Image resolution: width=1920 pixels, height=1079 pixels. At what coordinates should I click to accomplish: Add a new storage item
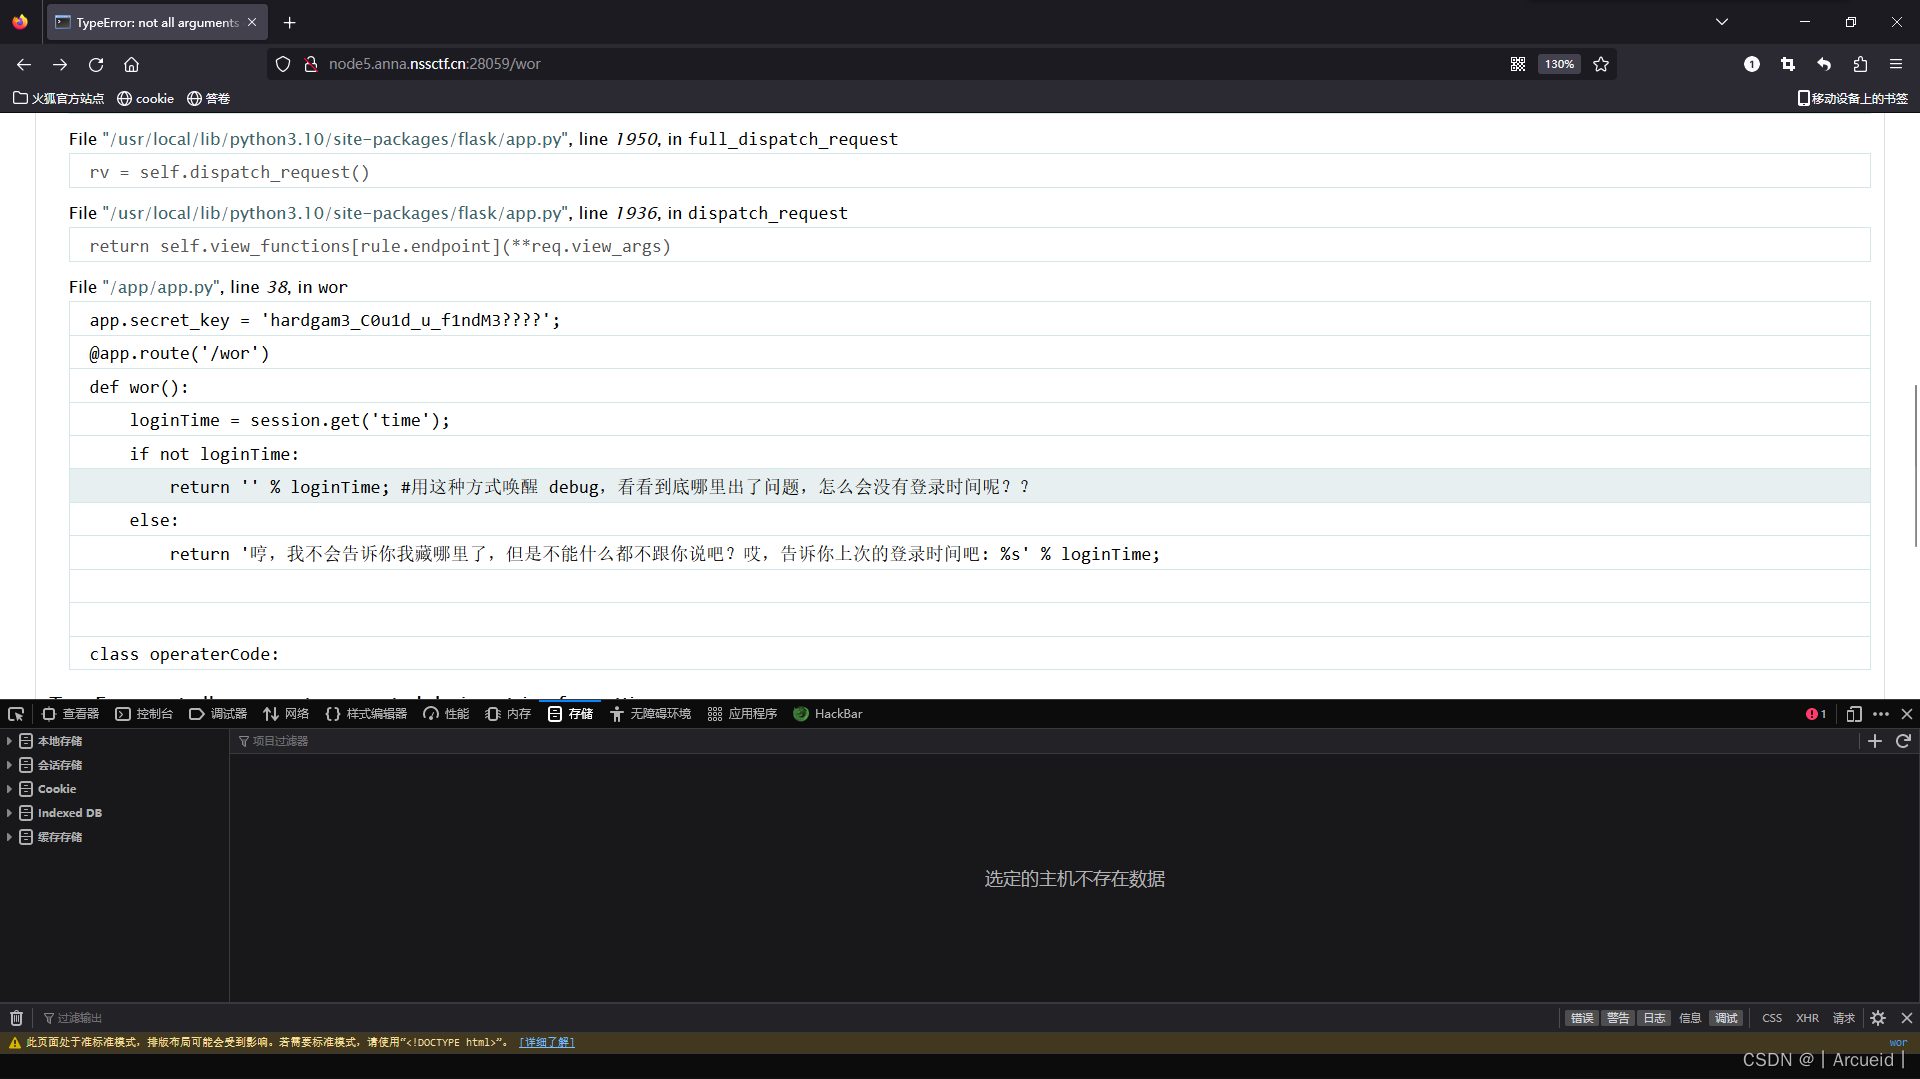tap(1875, 741)
